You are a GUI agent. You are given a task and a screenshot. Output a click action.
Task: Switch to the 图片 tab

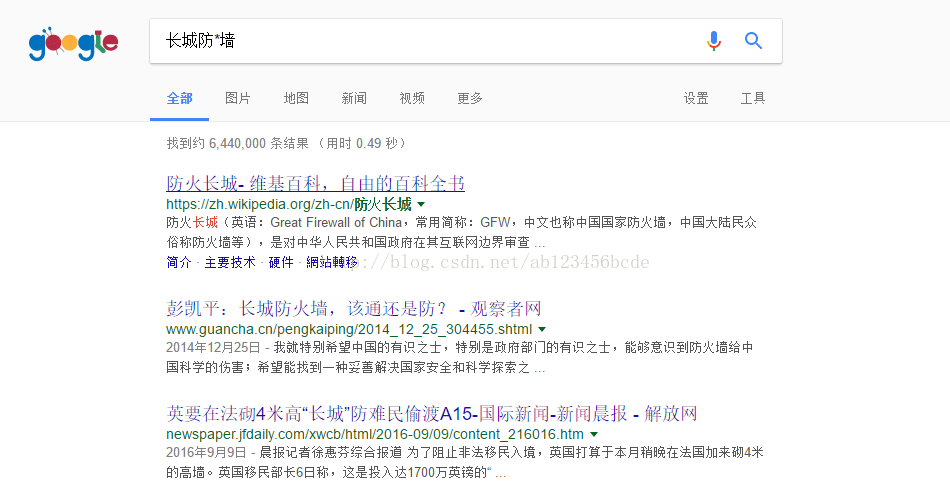click(238, 99)
